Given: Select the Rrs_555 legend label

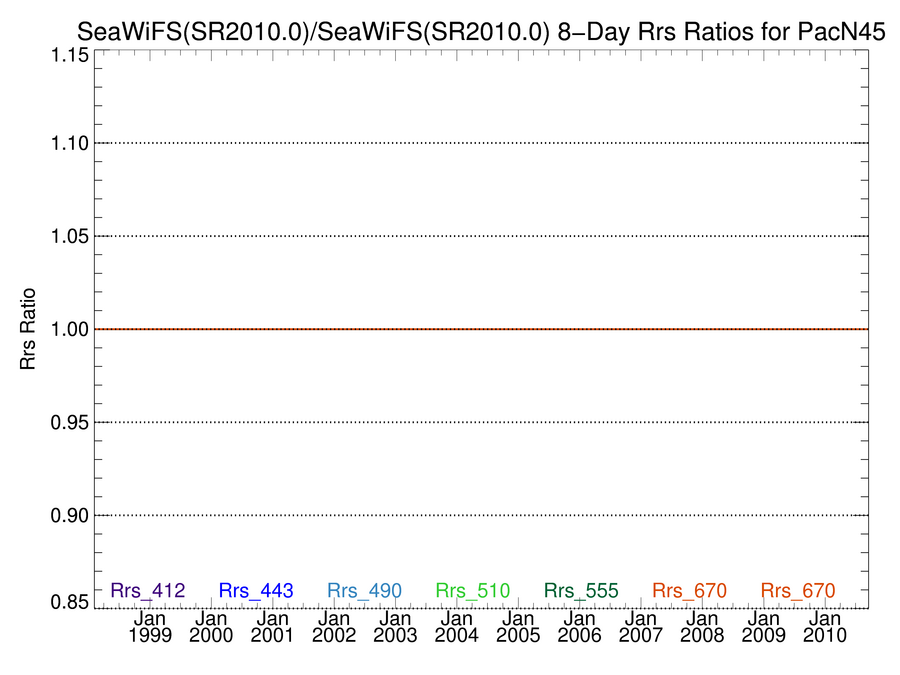Looking at the screenshot, I should (581, 590).
